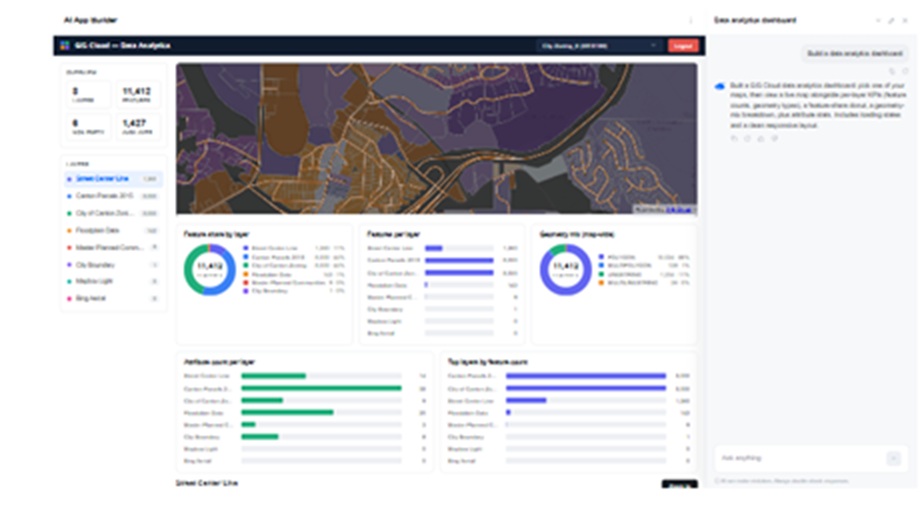Click the send arrow in chat input

tap(893, 458)
